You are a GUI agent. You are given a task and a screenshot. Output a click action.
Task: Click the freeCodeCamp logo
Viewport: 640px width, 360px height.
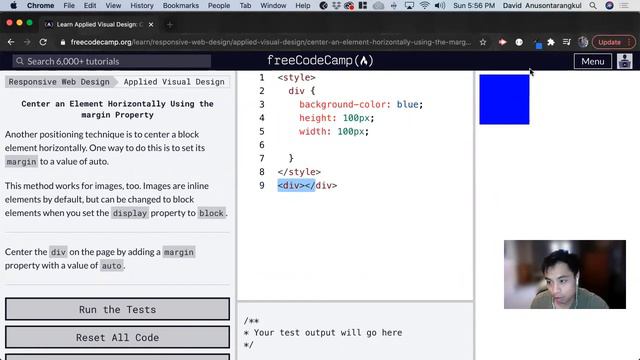point(320,61)
